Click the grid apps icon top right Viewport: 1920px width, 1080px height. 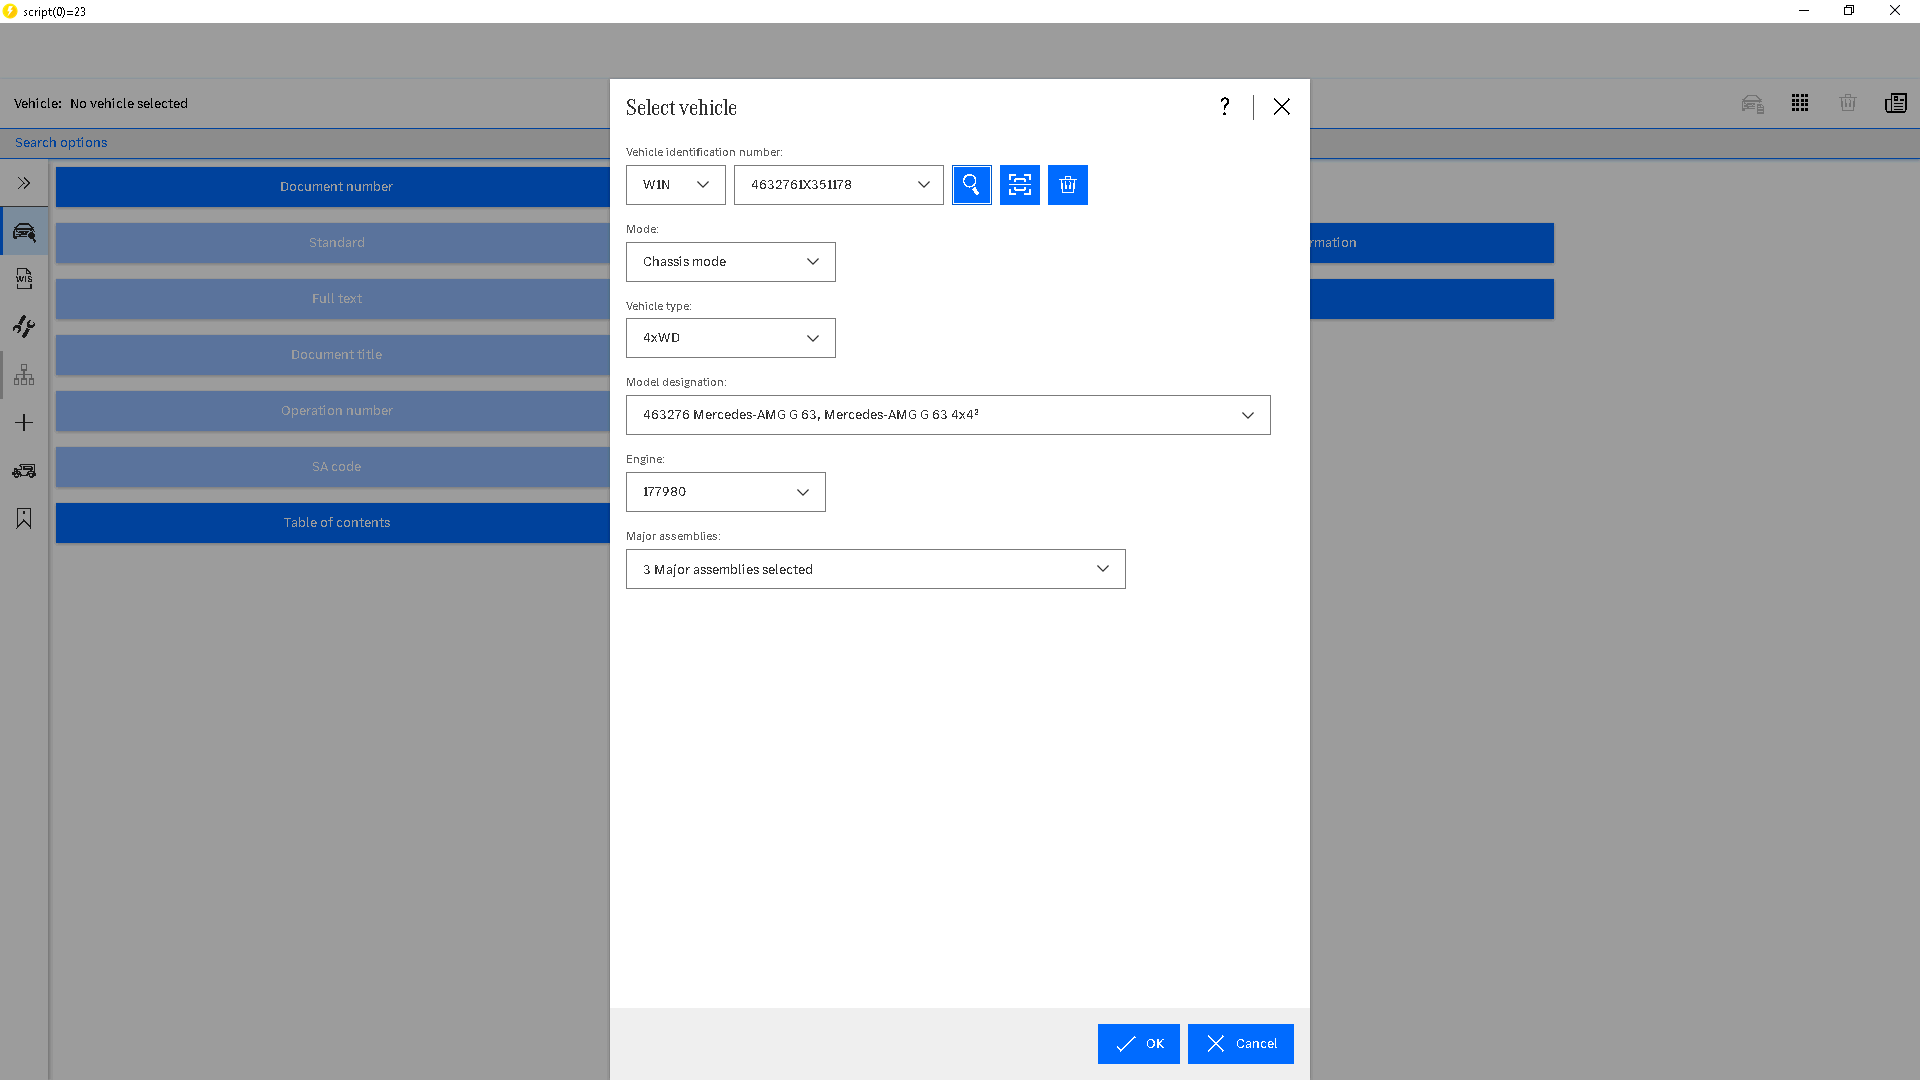pyautogui.click(x=1800, y=103)
